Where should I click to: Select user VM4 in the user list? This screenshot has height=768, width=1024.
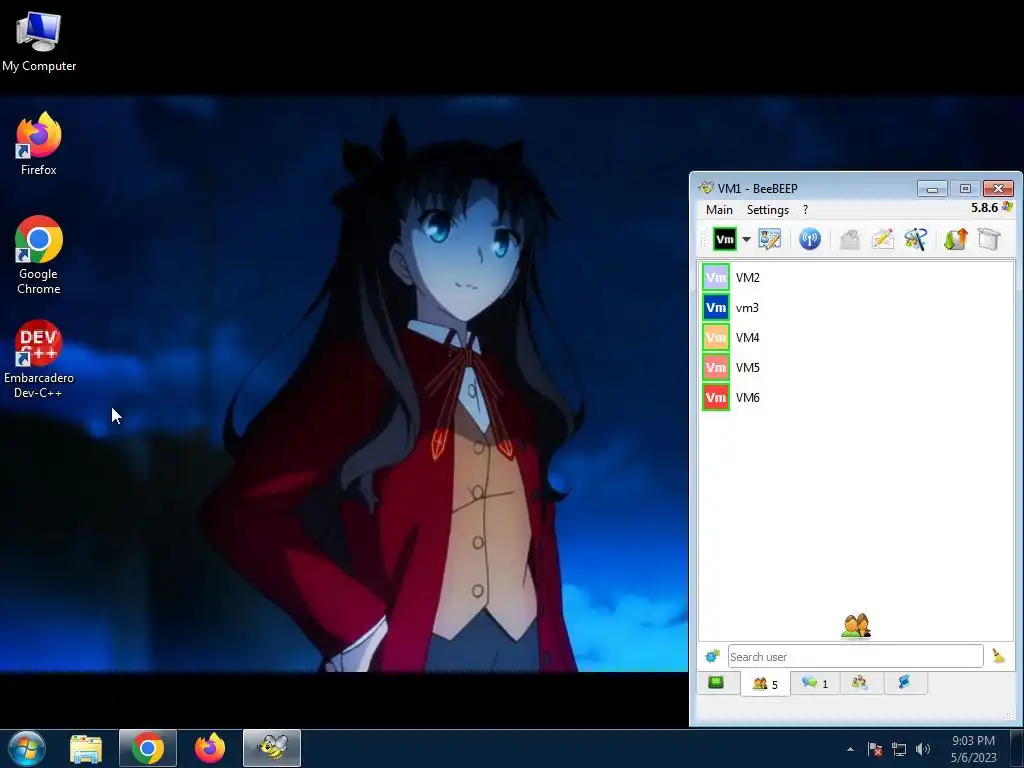[857, 338]
